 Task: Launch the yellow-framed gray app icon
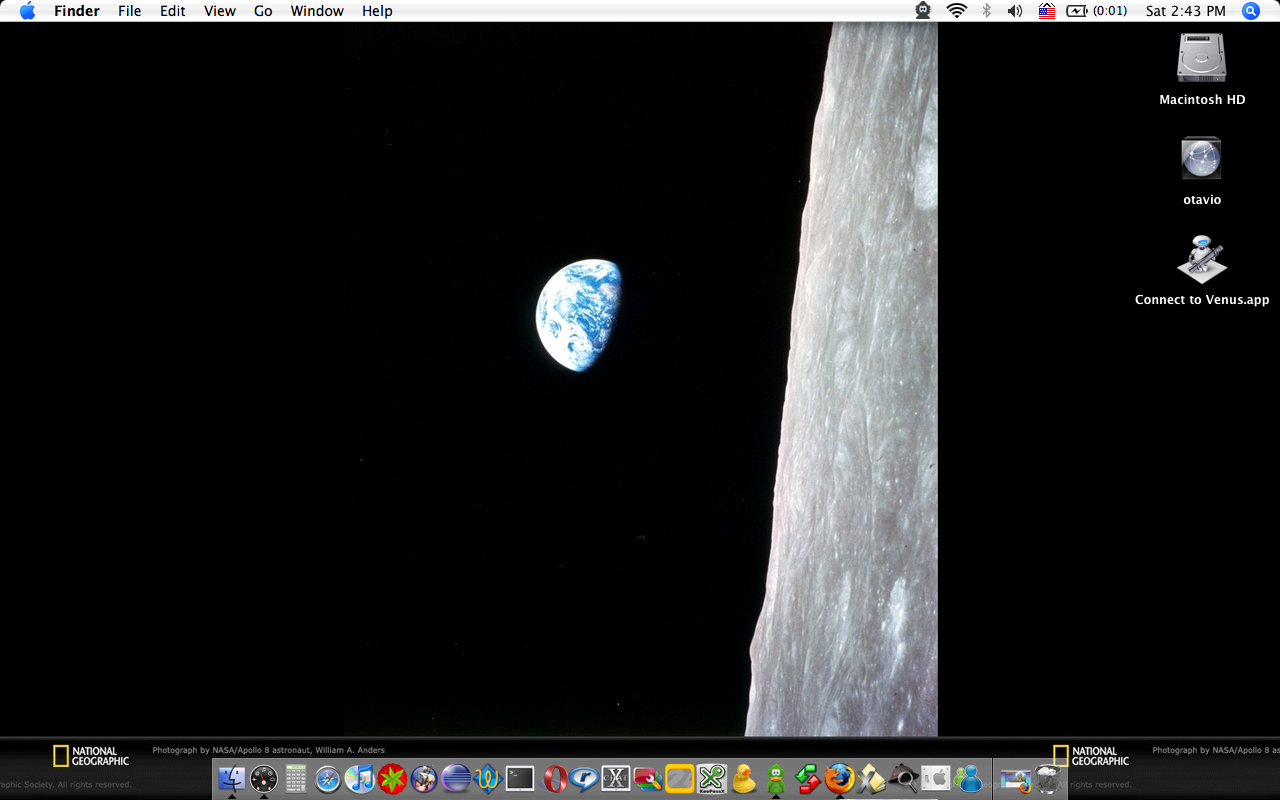click(x=680, y=778)
